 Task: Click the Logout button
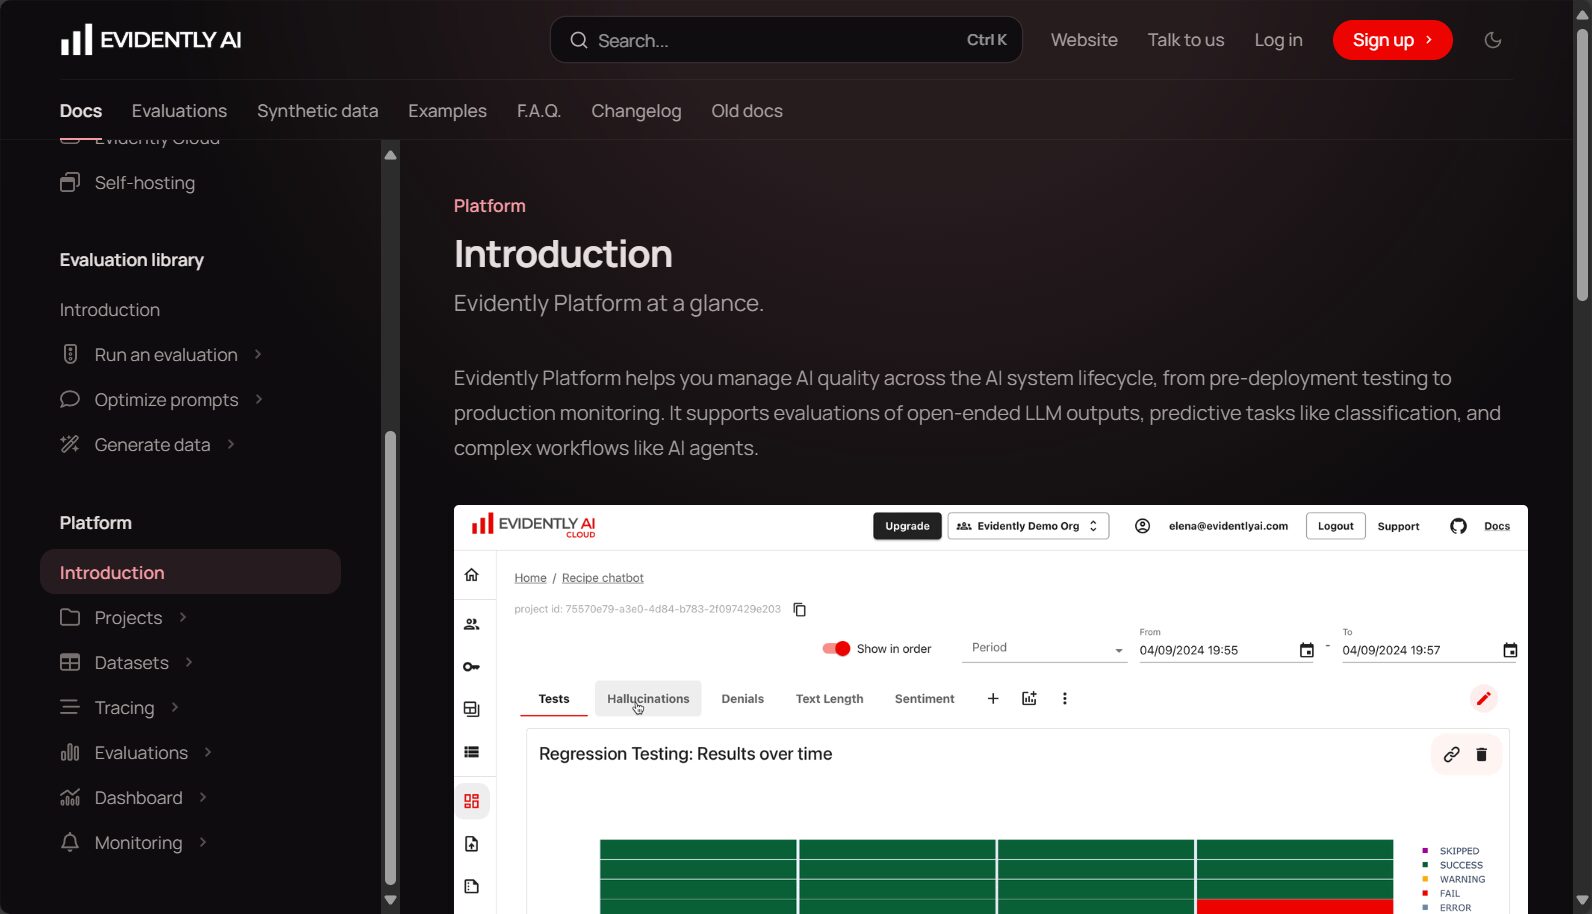[1335, 526]
